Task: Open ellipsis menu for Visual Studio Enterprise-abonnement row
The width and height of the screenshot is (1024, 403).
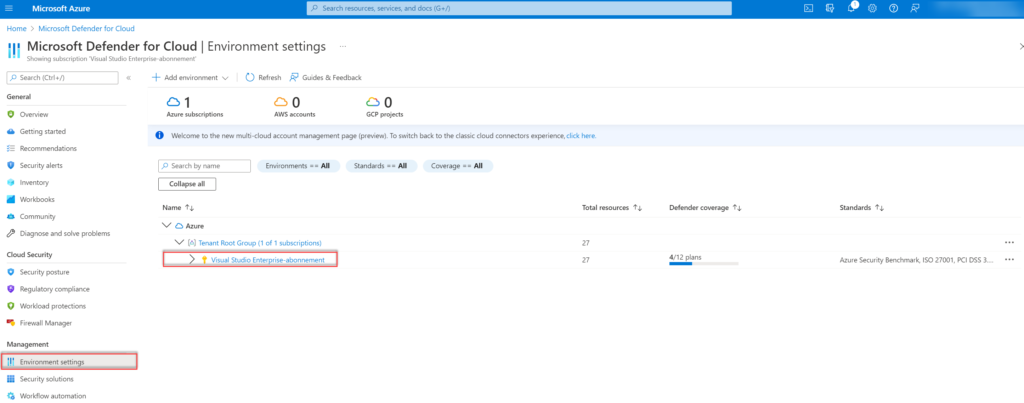Action: click(1009, 259)
